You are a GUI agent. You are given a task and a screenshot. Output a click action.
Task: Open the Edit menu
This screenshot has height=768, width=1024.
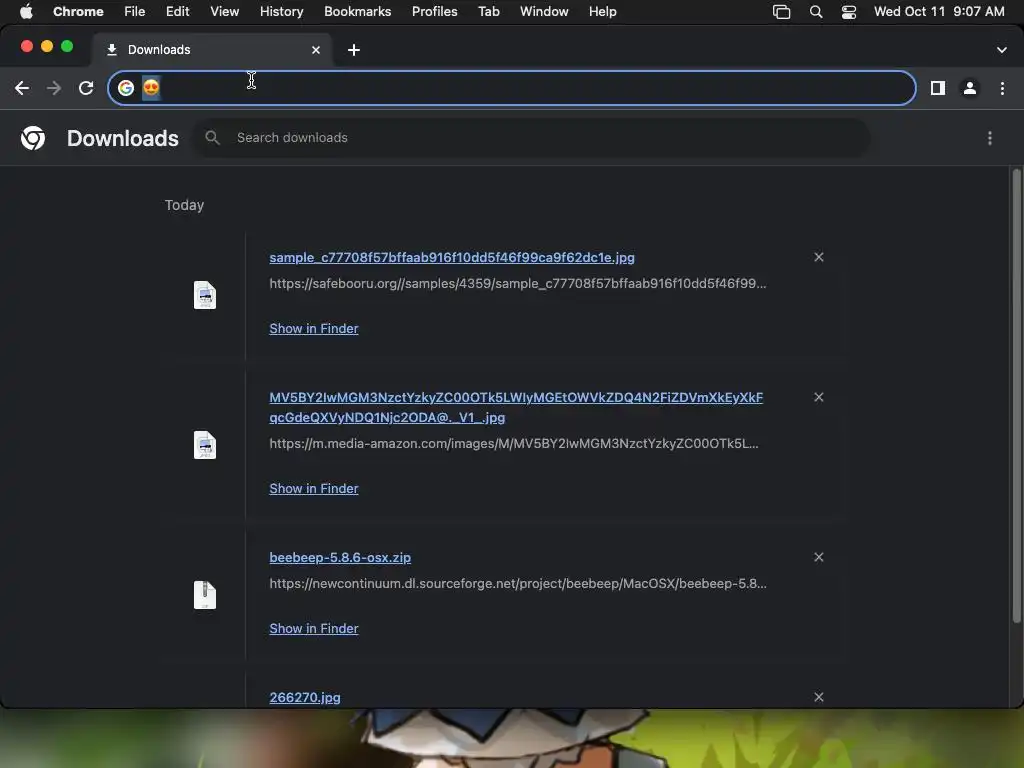[x=178, y=12]
